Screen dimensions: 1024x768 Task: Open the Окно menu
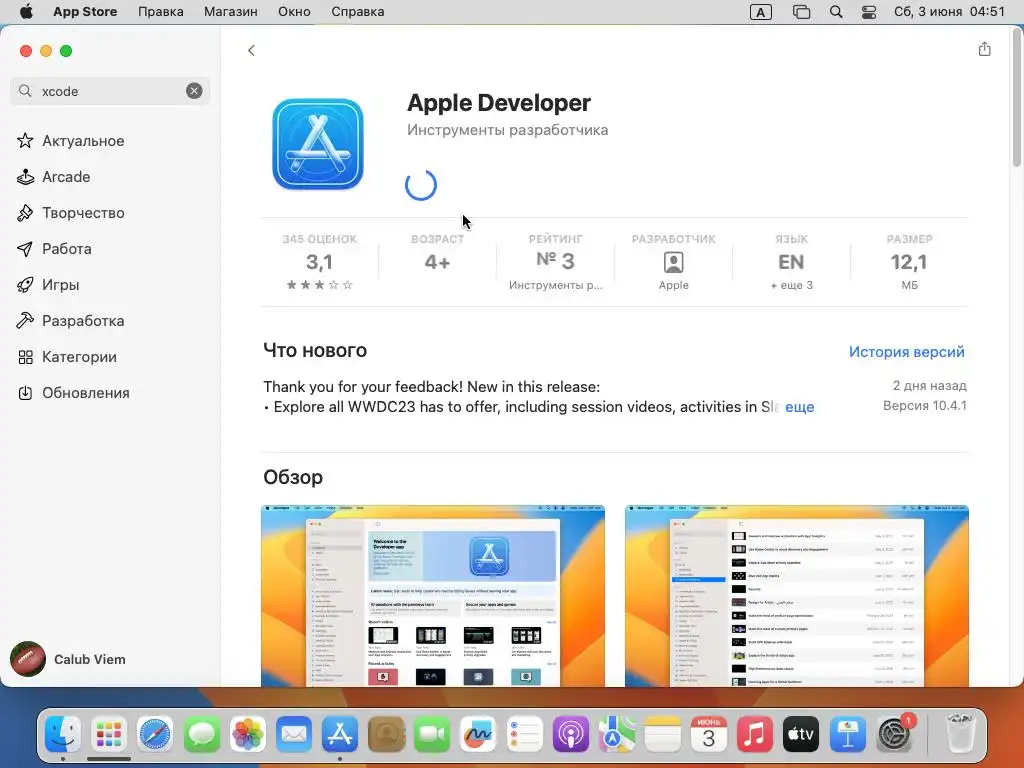pos(294,12)
